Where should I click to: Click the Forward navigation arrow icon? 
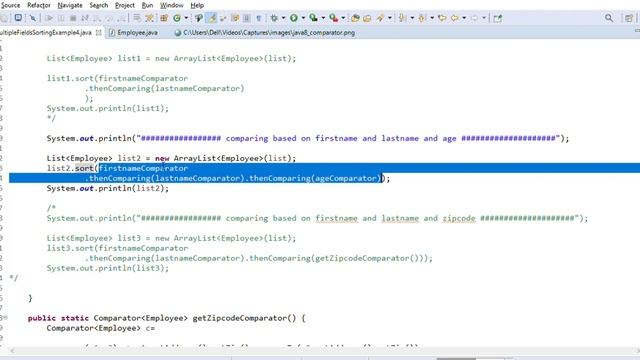(x=474, y=18)
